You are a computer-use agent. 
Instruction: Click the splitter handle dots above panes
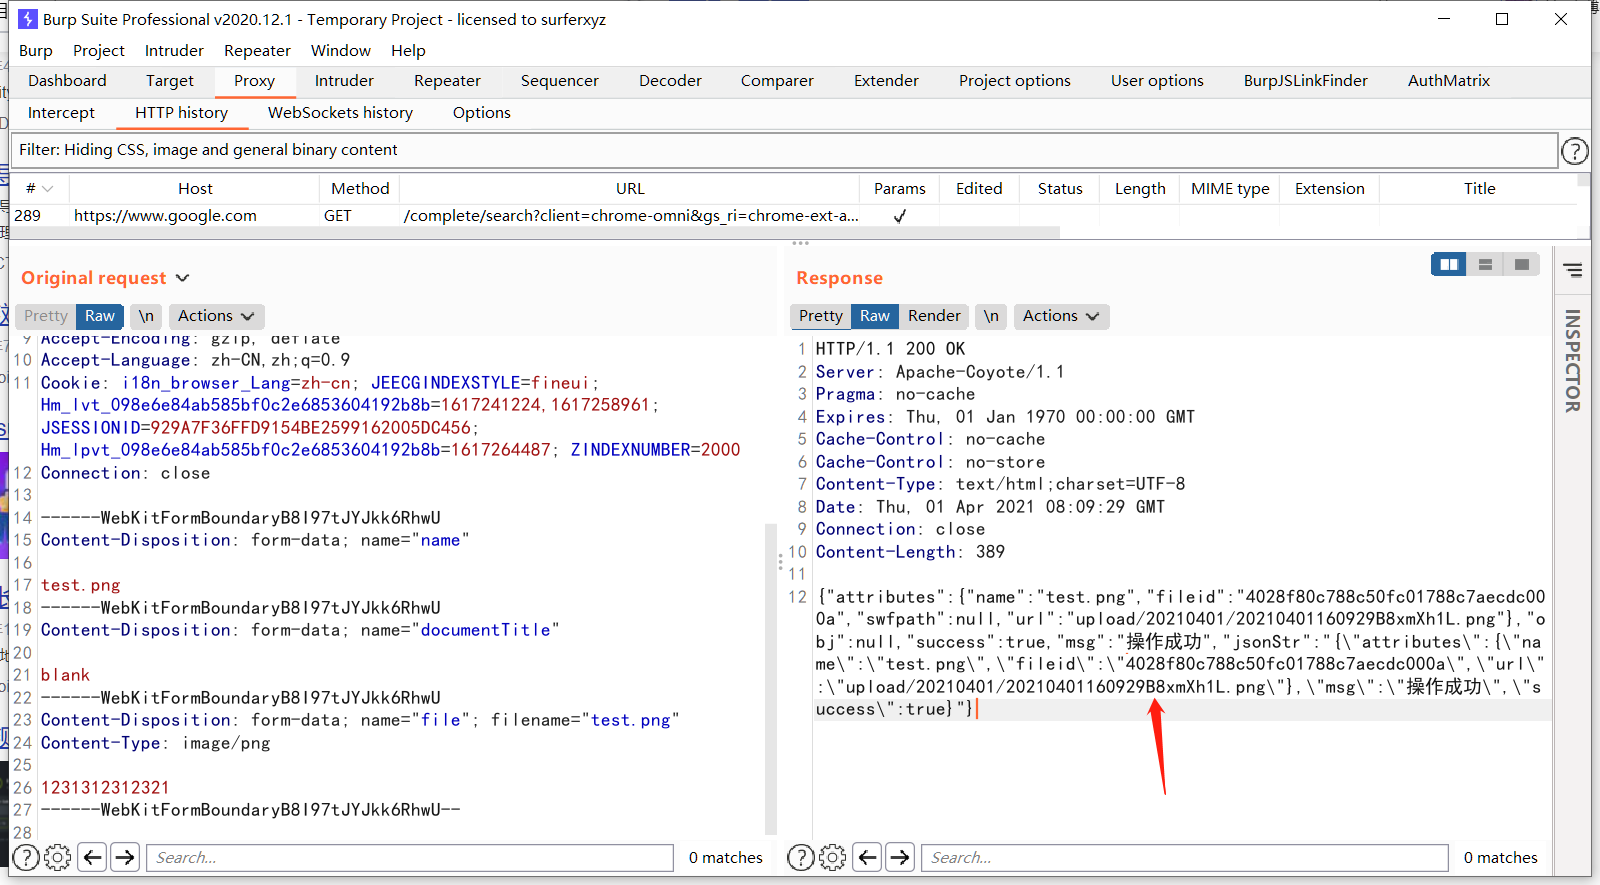800,243
